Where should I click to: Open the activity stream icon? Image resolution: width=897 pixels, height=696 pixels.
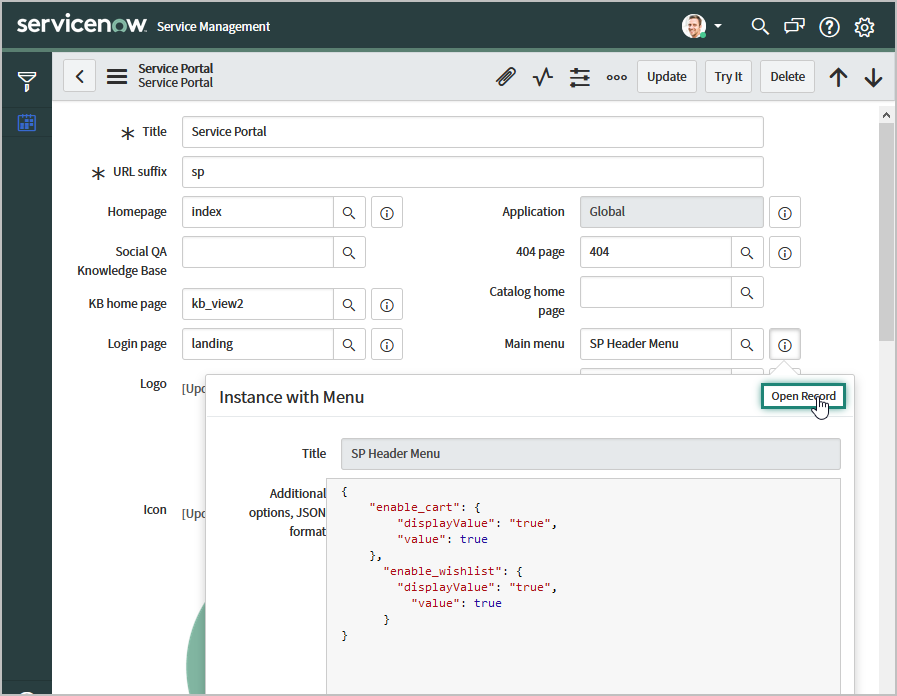pyautogui.click(x=543, y=77)
